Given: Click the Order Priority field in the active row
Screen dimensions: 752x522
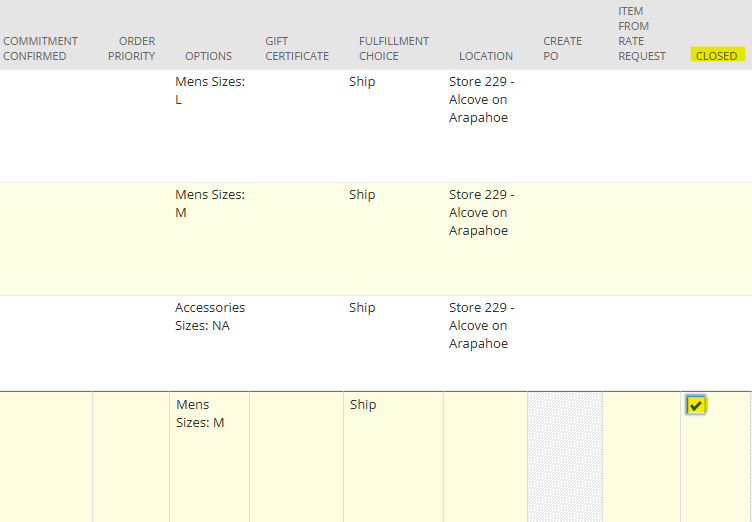Looking at the screenshot, I should [x=131, y=457].
